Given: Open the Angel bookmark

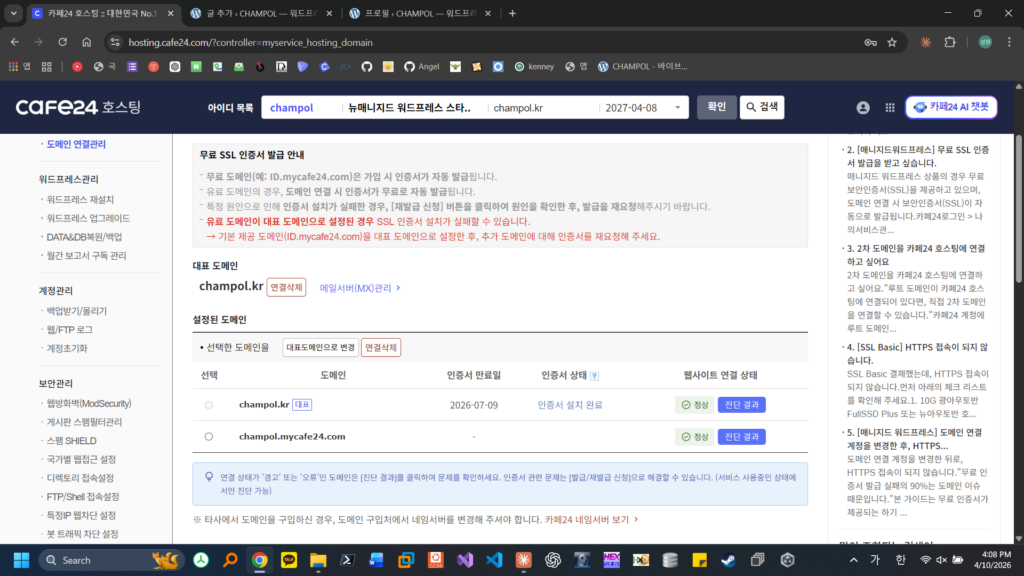Looking at the screenshot, I should click(x=421, y=67).
